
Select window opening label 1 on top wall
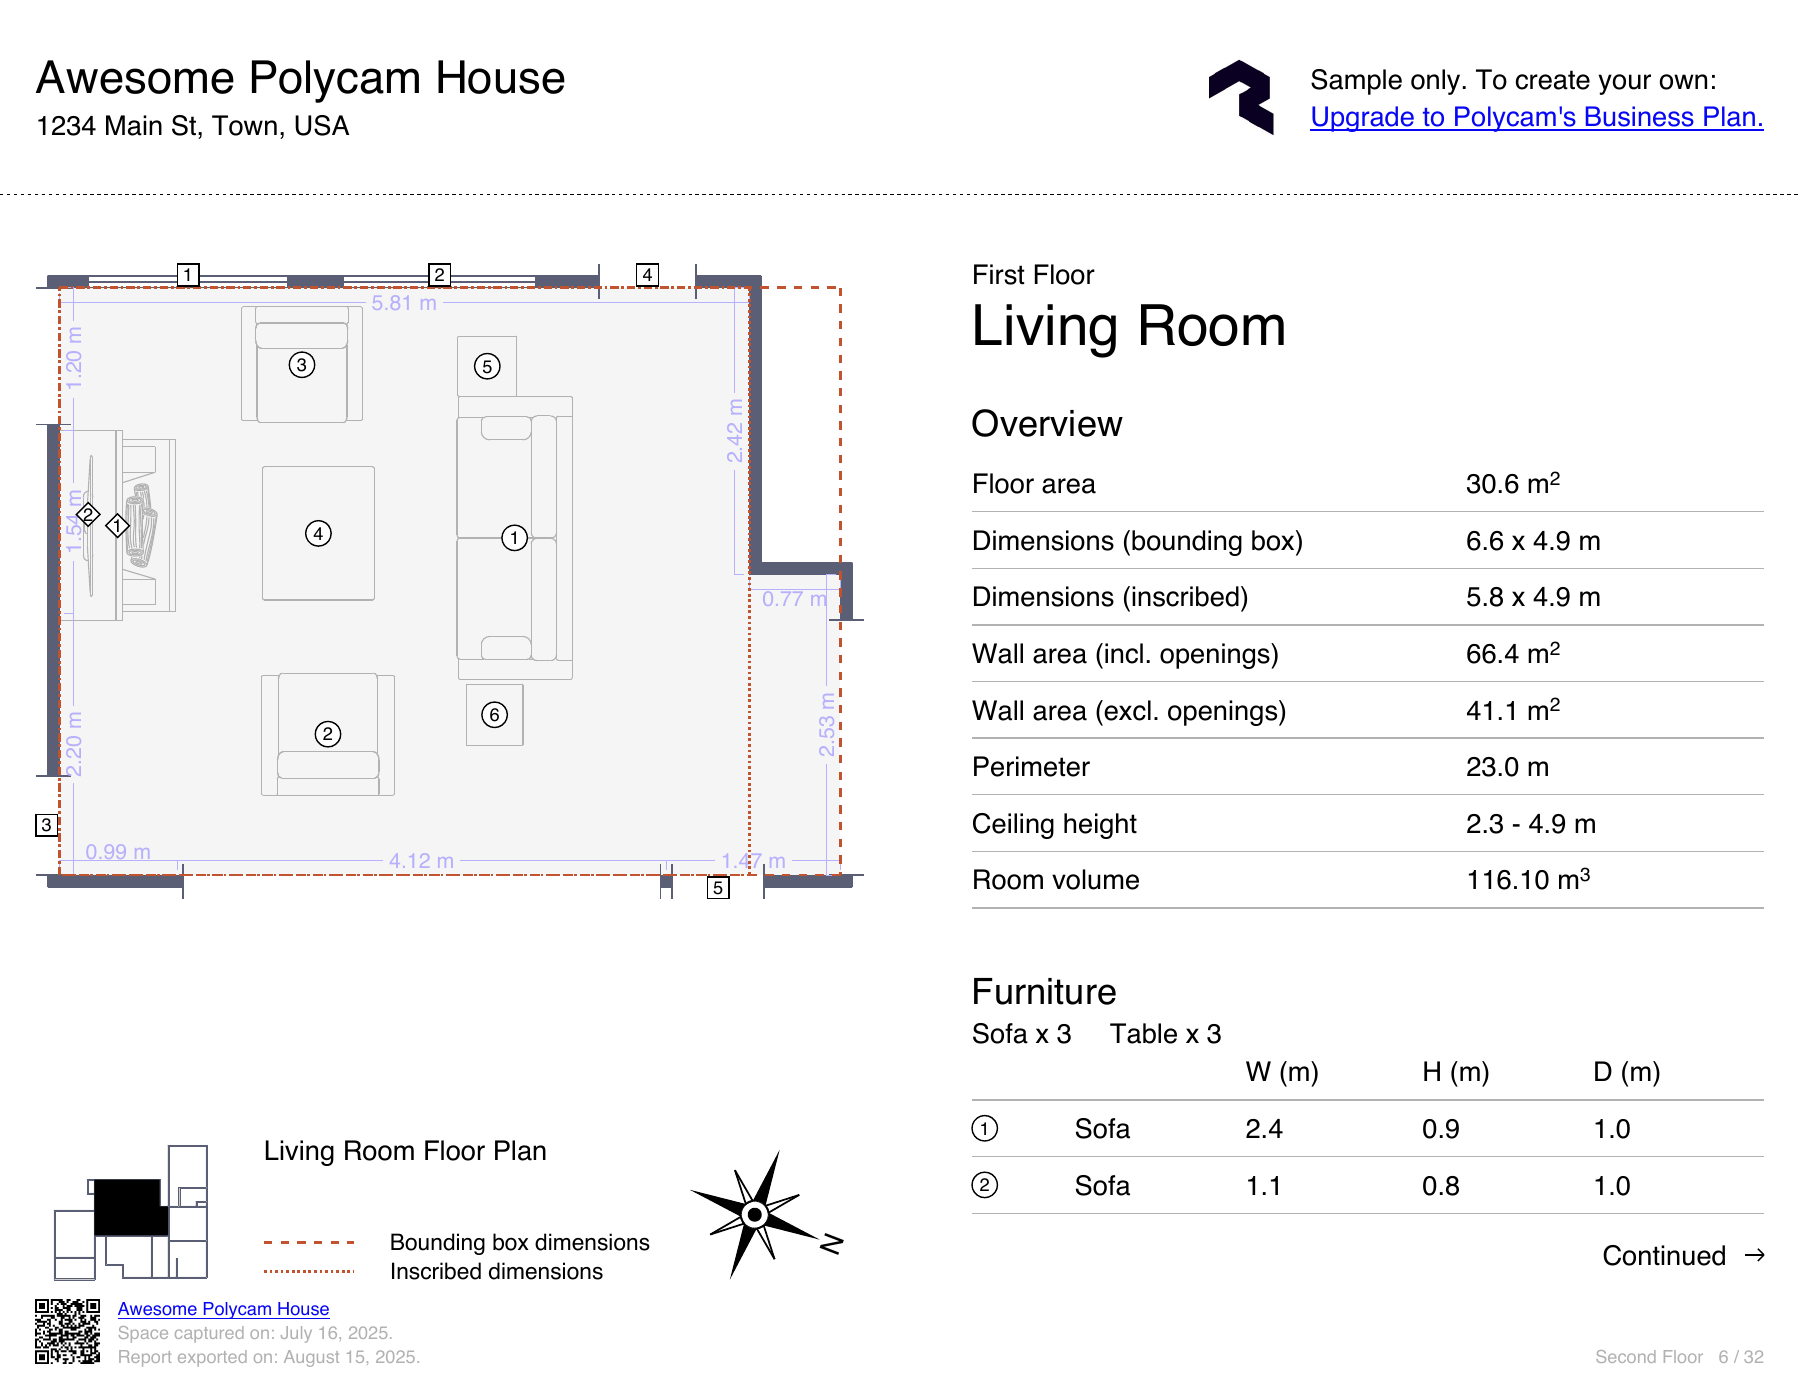[x=188, y=274]
